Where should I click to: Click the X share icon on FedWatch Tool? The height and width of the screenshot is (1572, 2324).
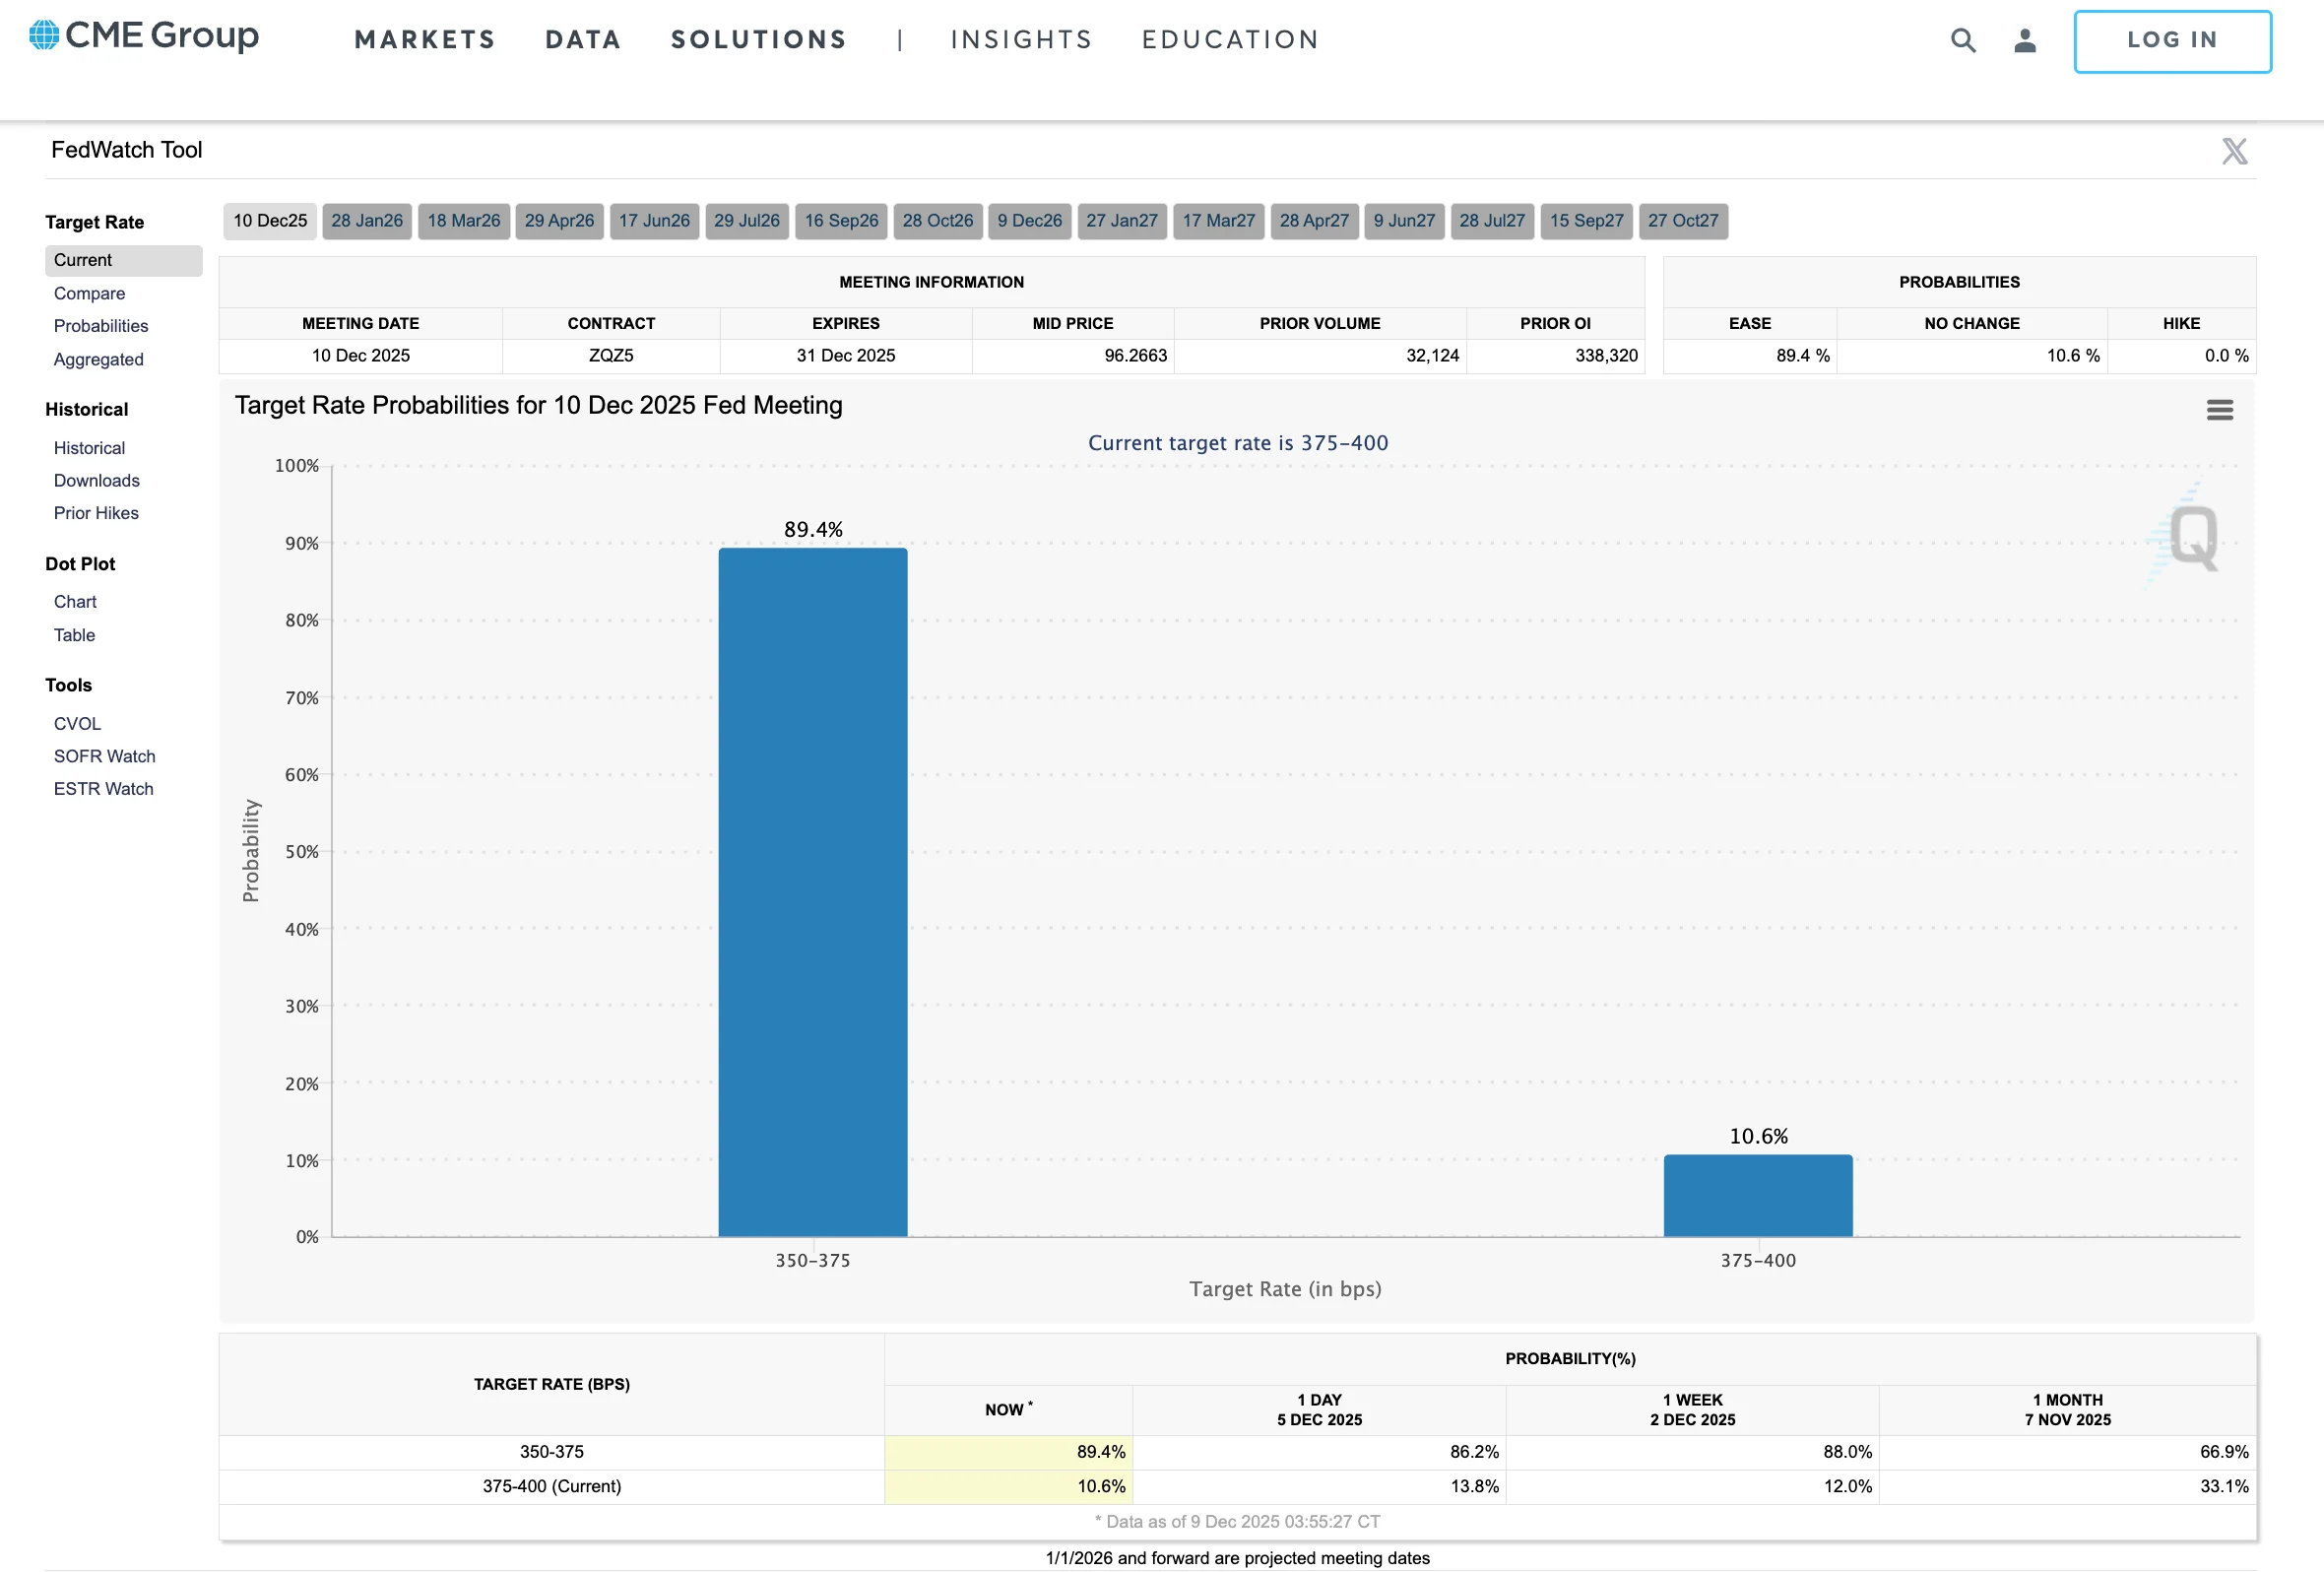(2234, 150)
